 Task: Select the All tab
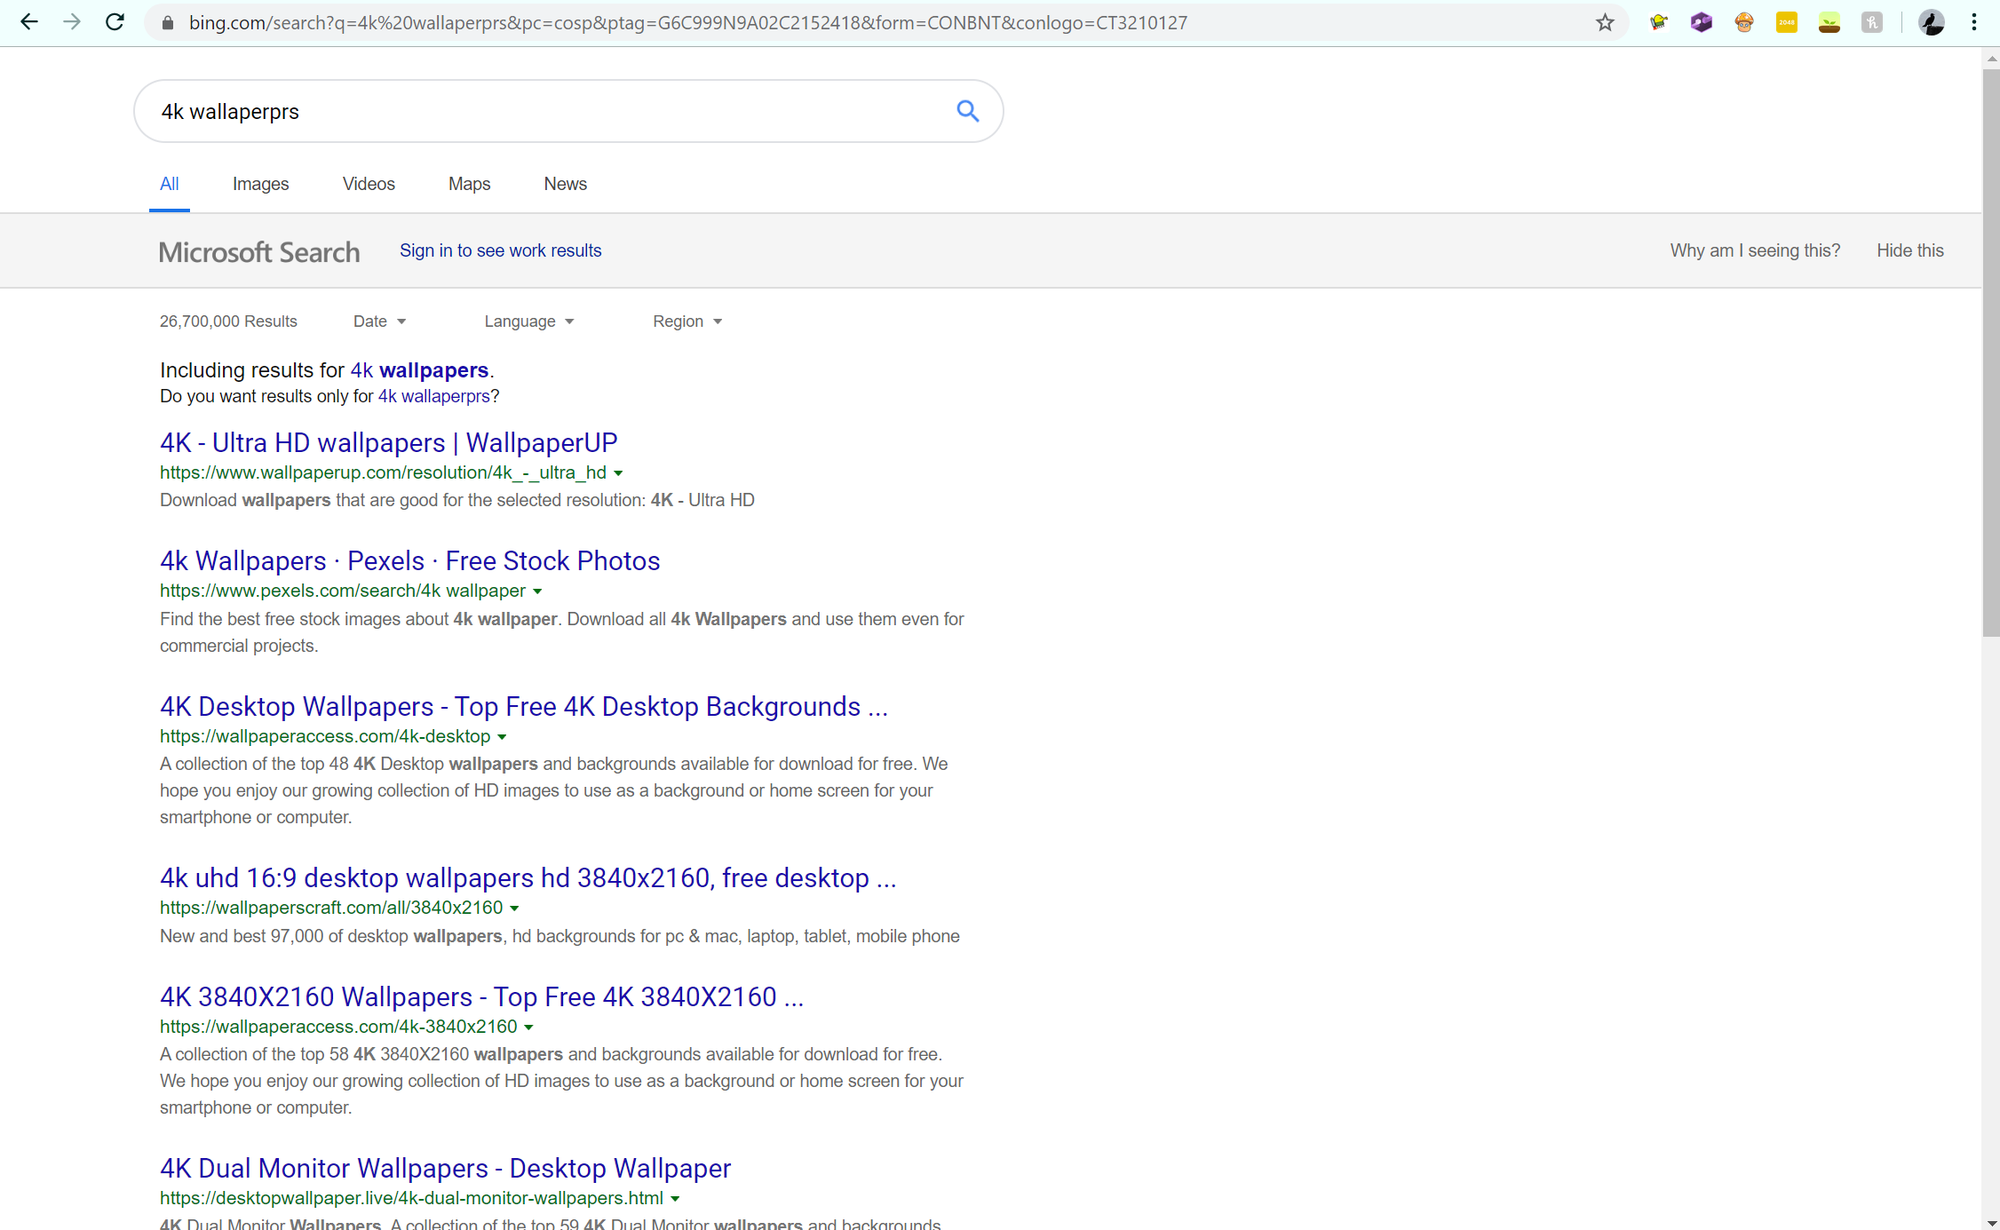tap(169, 184)
